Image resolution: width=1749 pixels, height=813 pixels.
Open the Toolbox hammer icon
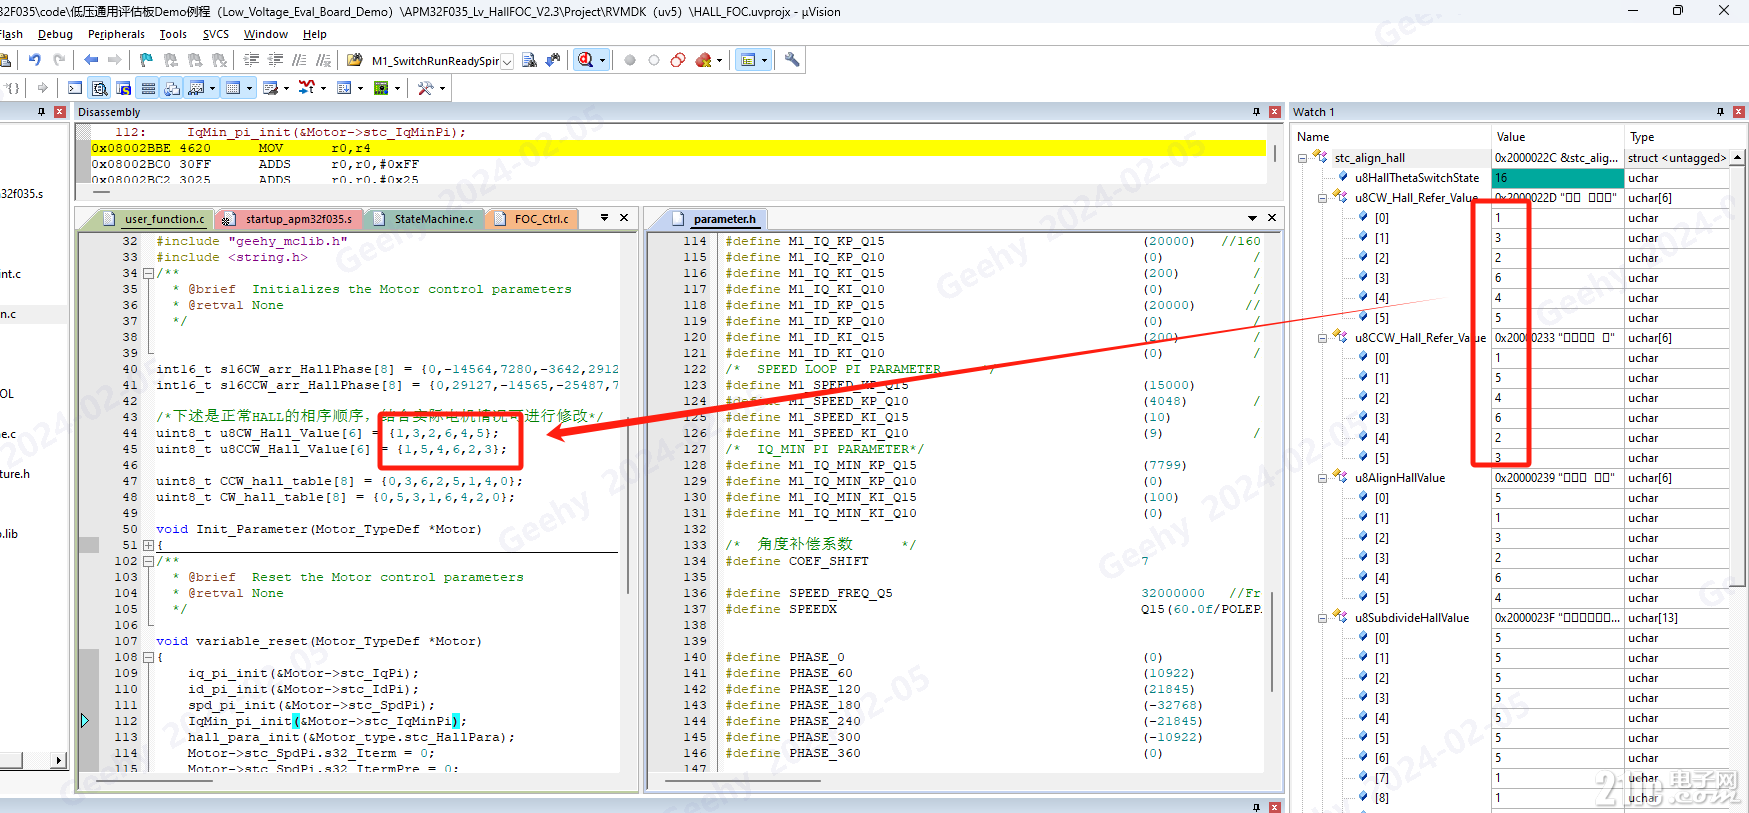click(x=425, y=88)
